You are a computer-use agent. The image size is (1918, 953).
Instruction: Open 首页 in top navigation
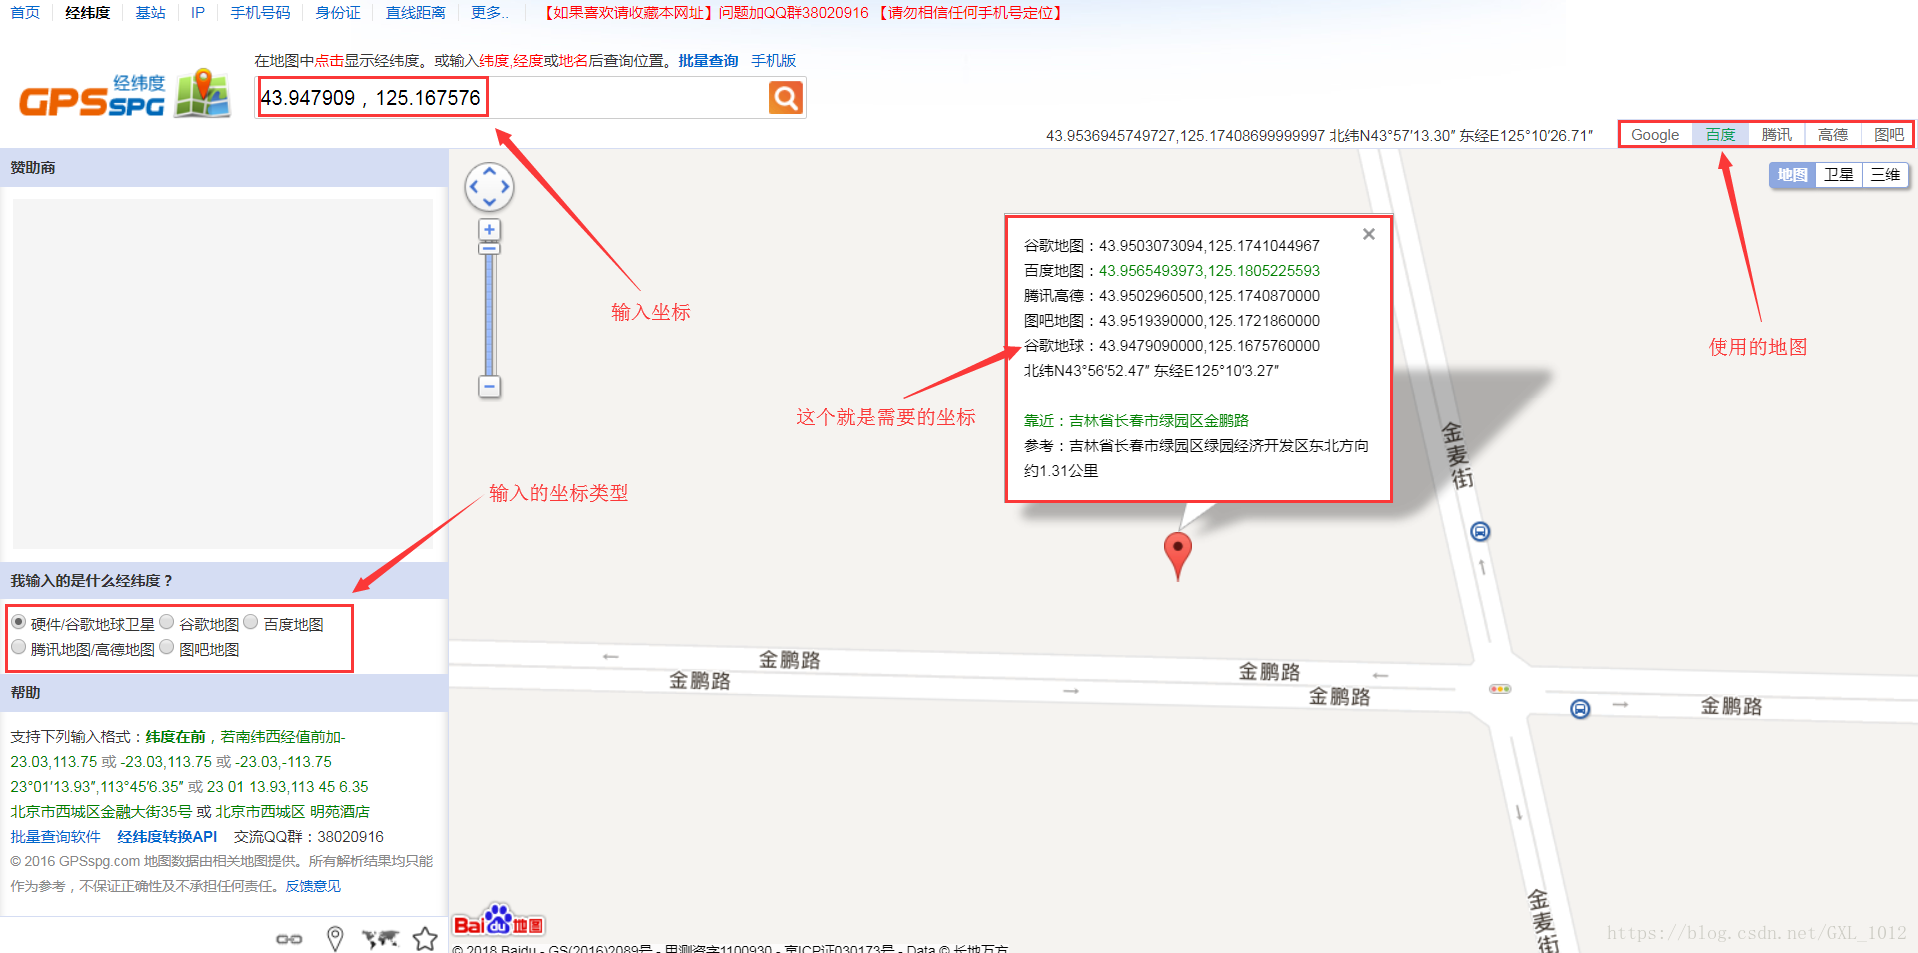tap(25, 13)
